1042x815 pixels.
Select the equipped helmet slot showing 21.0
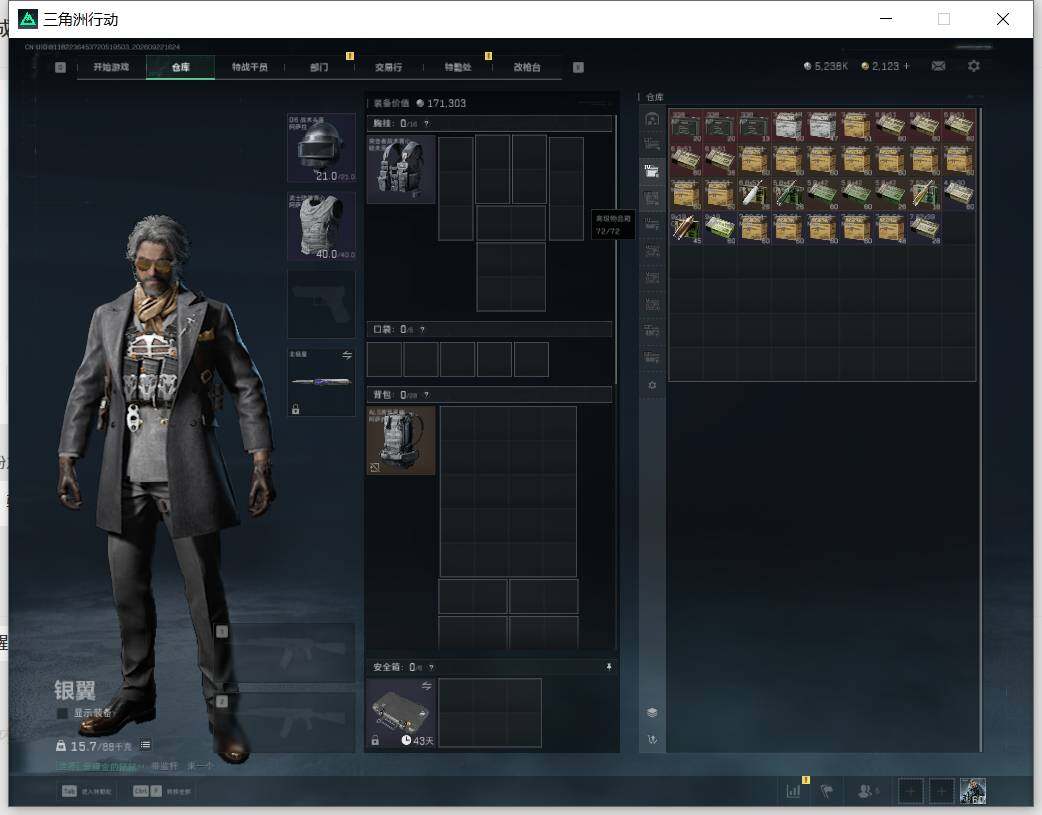point(321,148)
